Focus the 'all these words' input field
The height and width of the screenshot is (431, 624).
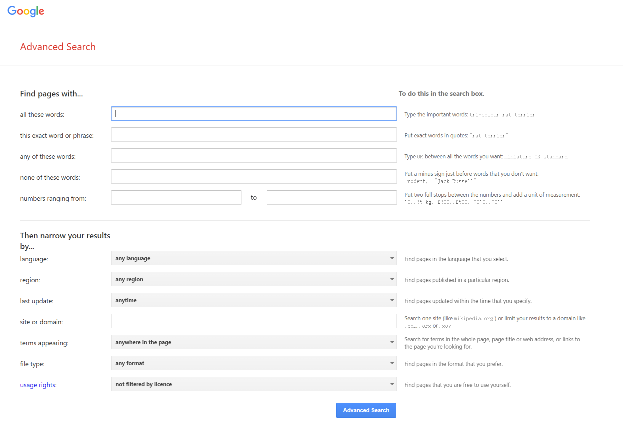tap(254, 113)
